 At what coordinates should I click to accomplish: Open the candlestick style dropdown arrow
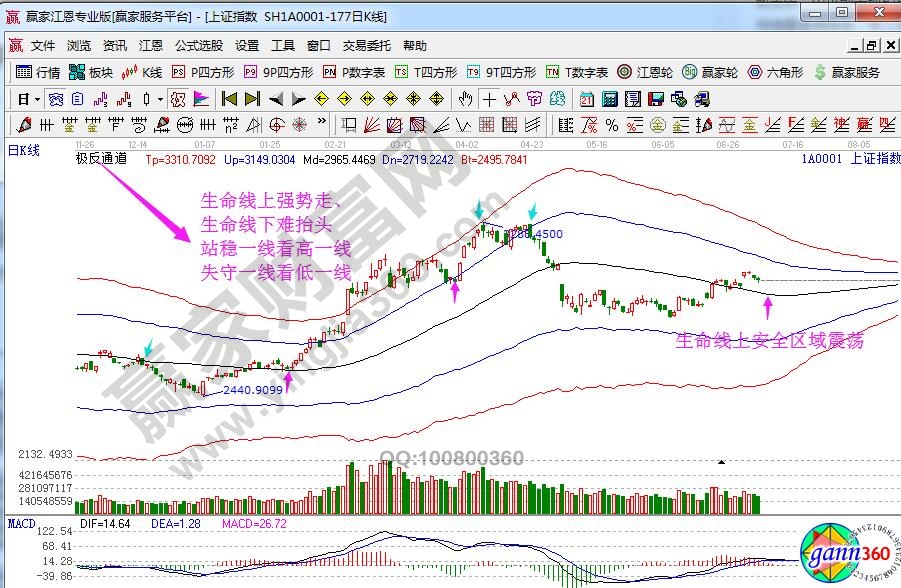(x=161, y=99)
